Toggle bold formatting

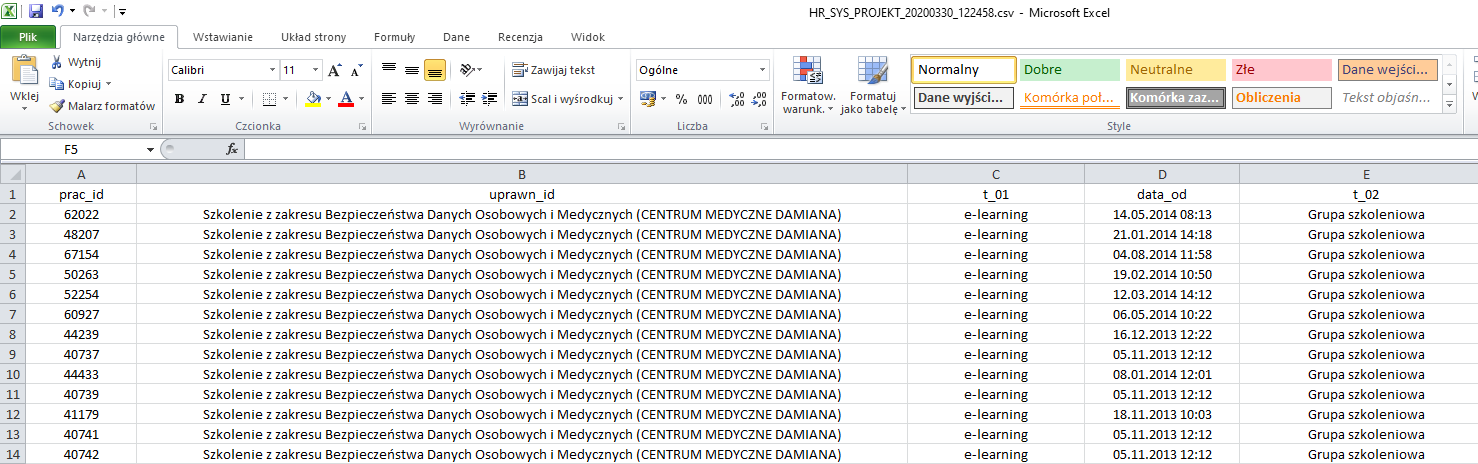tap(179, 99)
